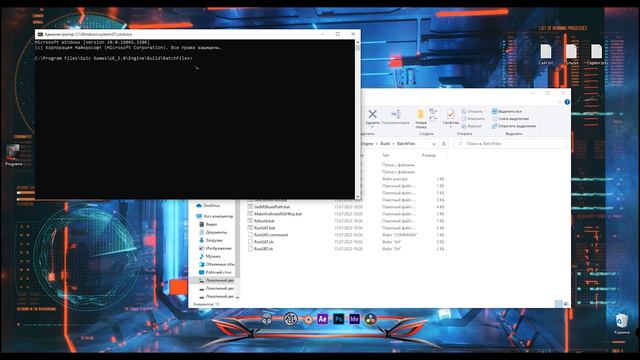
Task: Open the cube-shaped app in dock
Action: pyautogui.click(x=267, y=319)
